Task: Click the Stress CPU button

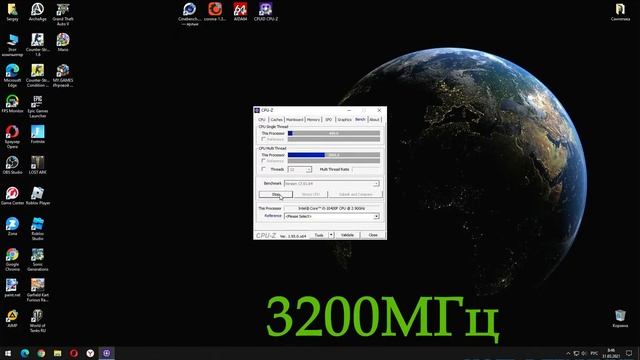Action: pyautogui.click(x=311, y=194)
